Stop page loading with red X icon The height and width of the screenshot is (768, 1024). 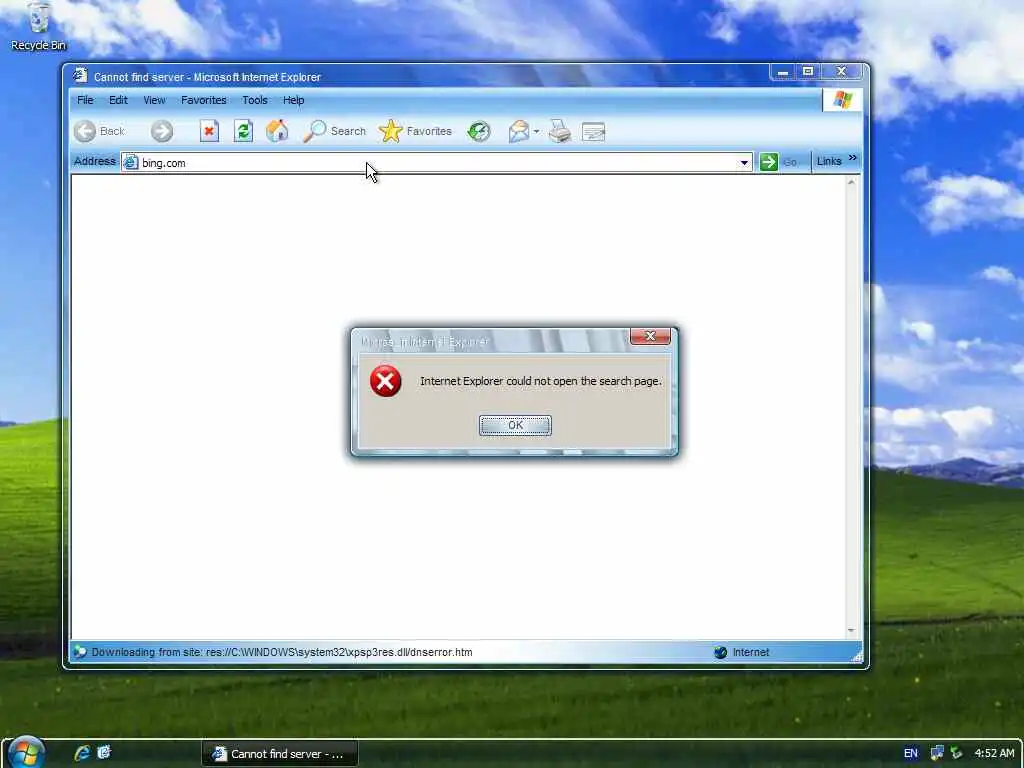[x=209, y=131]
